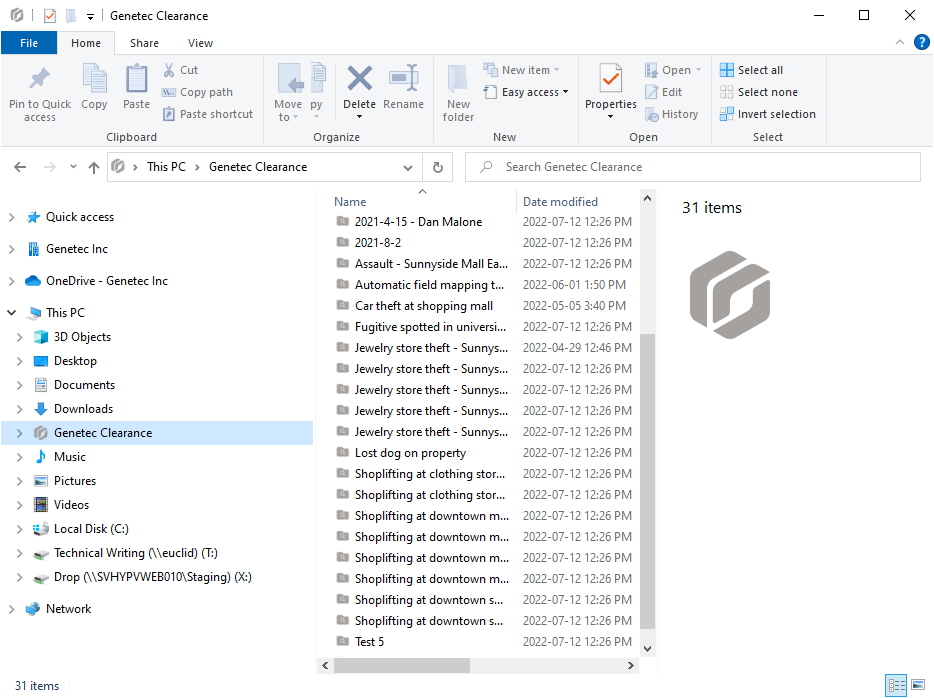Open the Open command dropdown
Image resolution: width=934 pixels, height=698 pixels.
tap(674, 70)
